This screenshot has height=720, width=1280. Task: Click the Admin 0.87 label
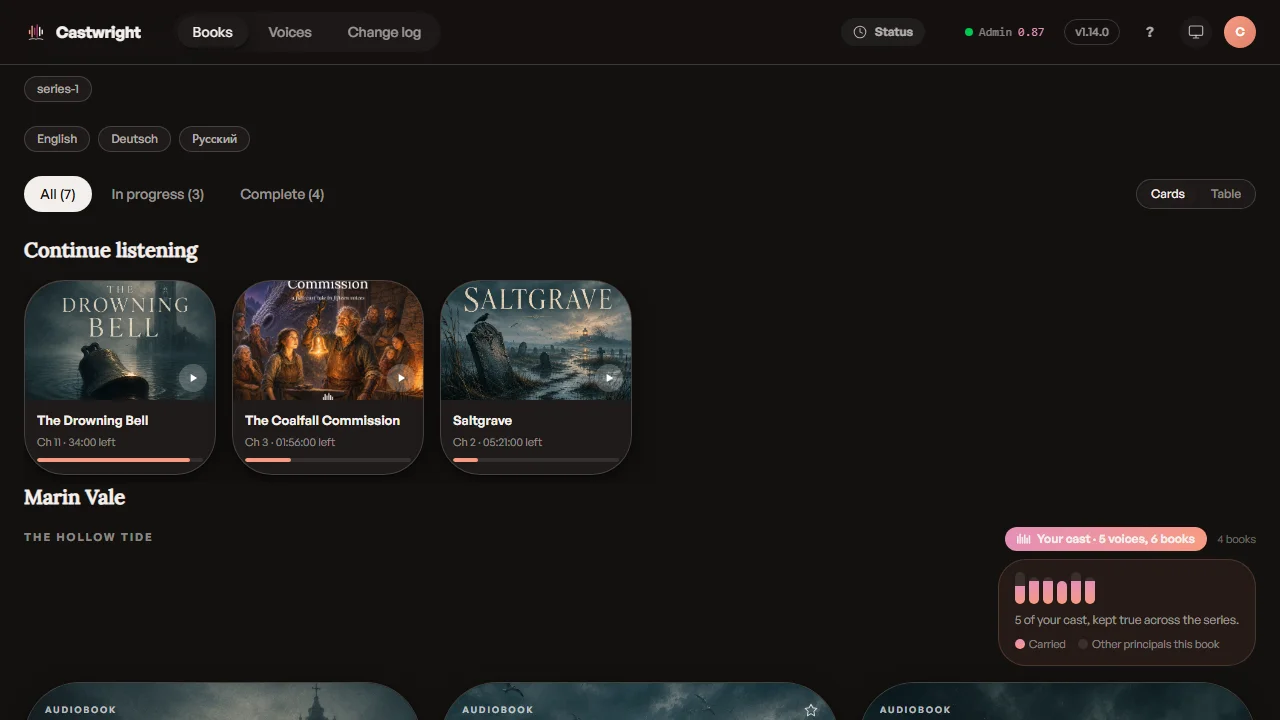[1011, 32]
